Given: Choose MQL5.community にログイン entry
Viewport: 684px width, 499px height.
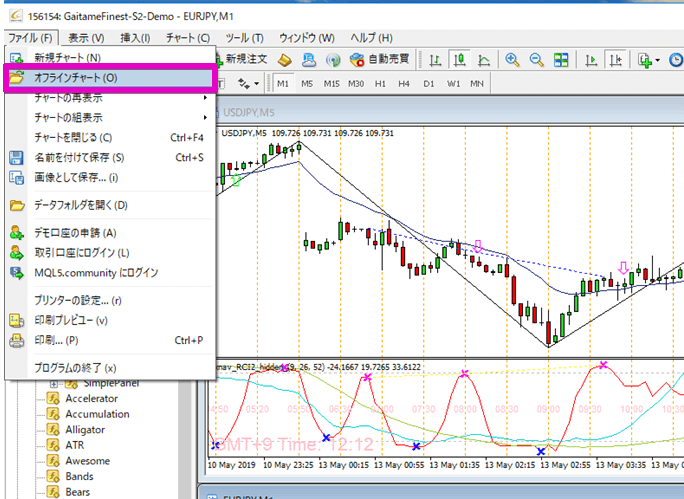Looking at the screenshot, I should pyautogui.click(x=110, y=273).
